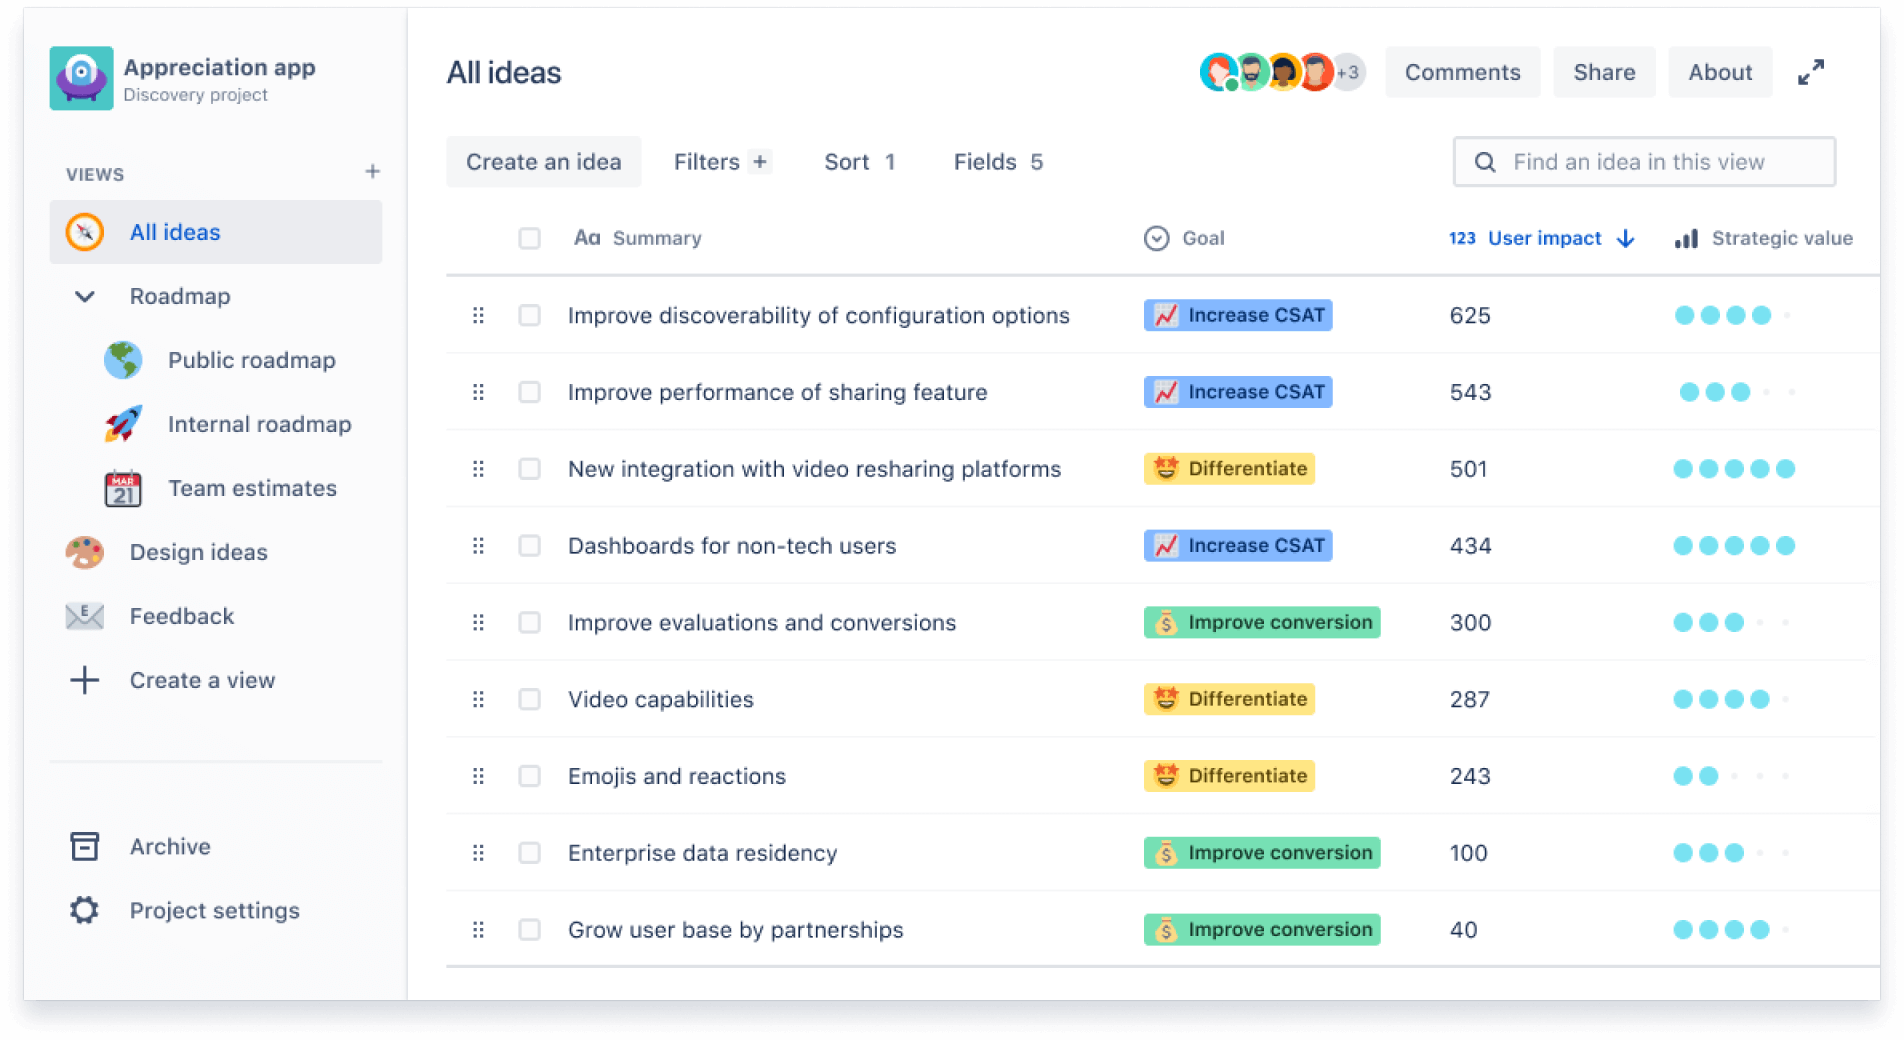Click the Archive box icon
1904x1040 pixels.
click(85, 846)
